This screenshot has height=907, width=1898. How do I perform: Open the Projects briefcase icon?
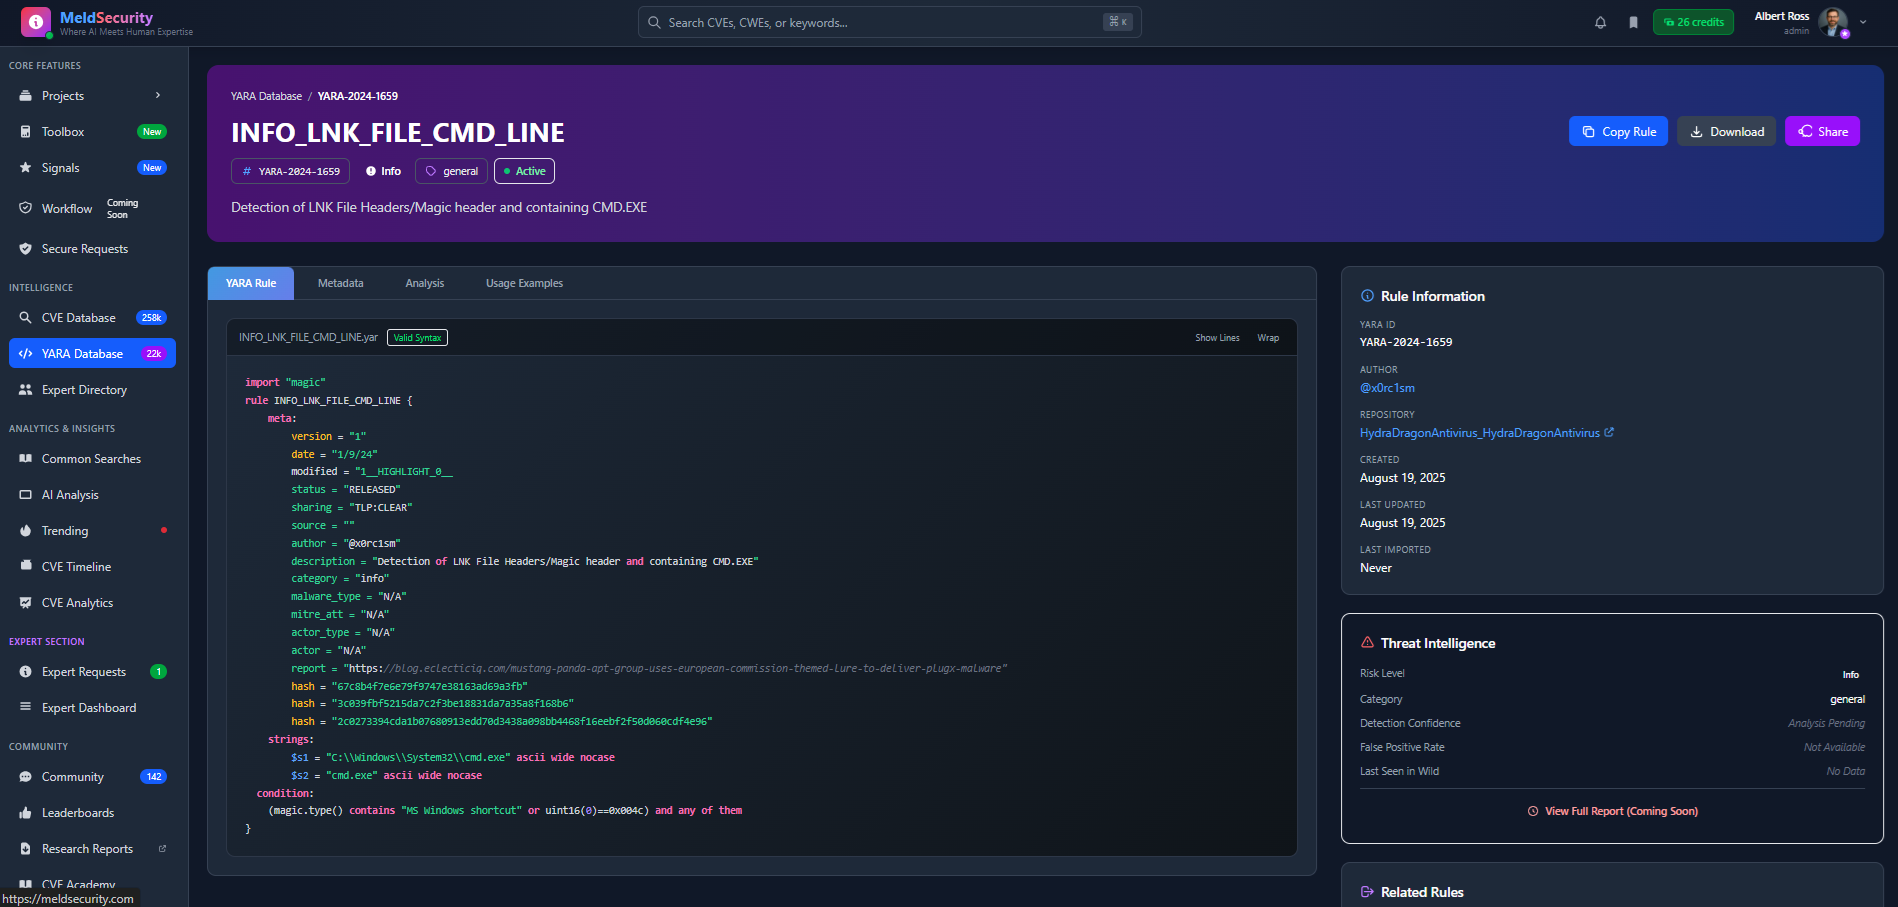[x=25, y=95]
